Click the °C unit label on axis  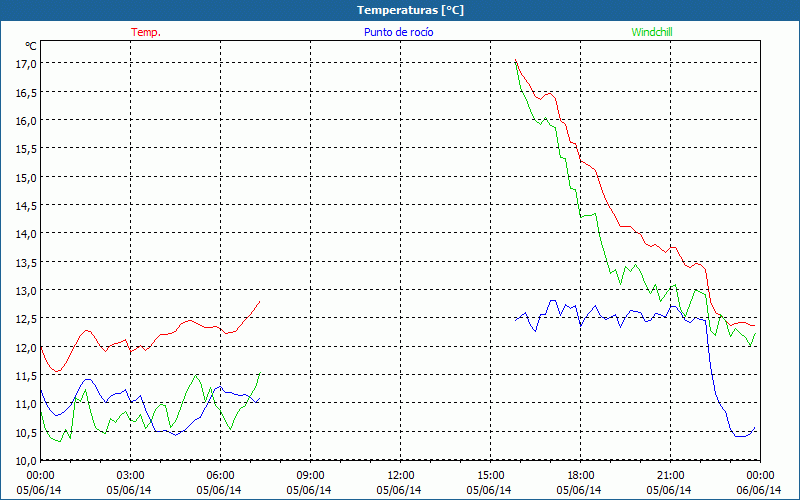click(31, 46)
